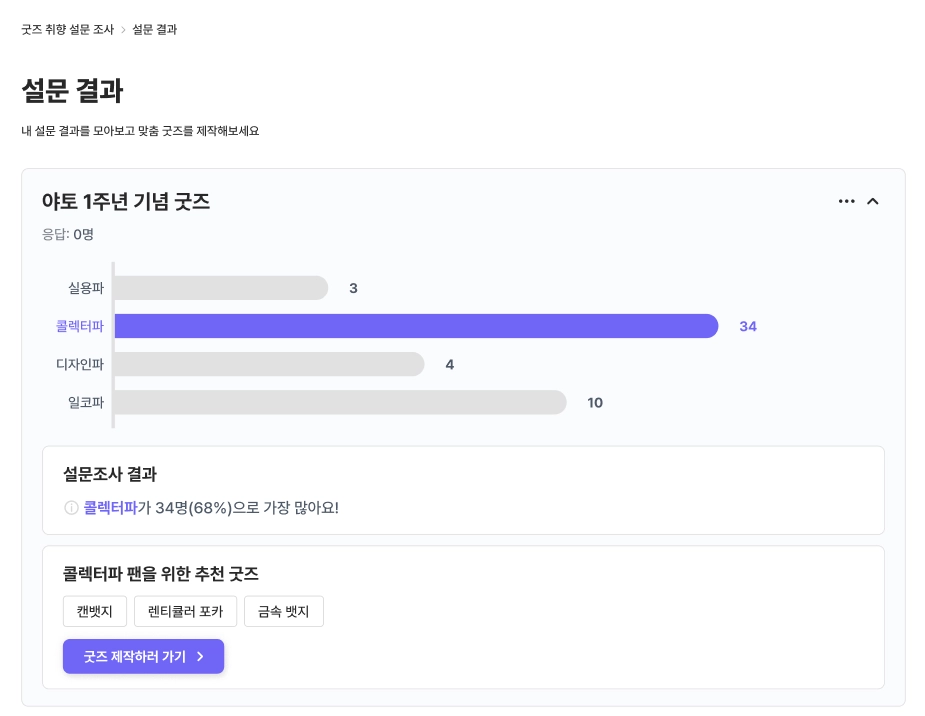Click the 일코파 axis label
925x716 pixels.
(x=86, y=402)
